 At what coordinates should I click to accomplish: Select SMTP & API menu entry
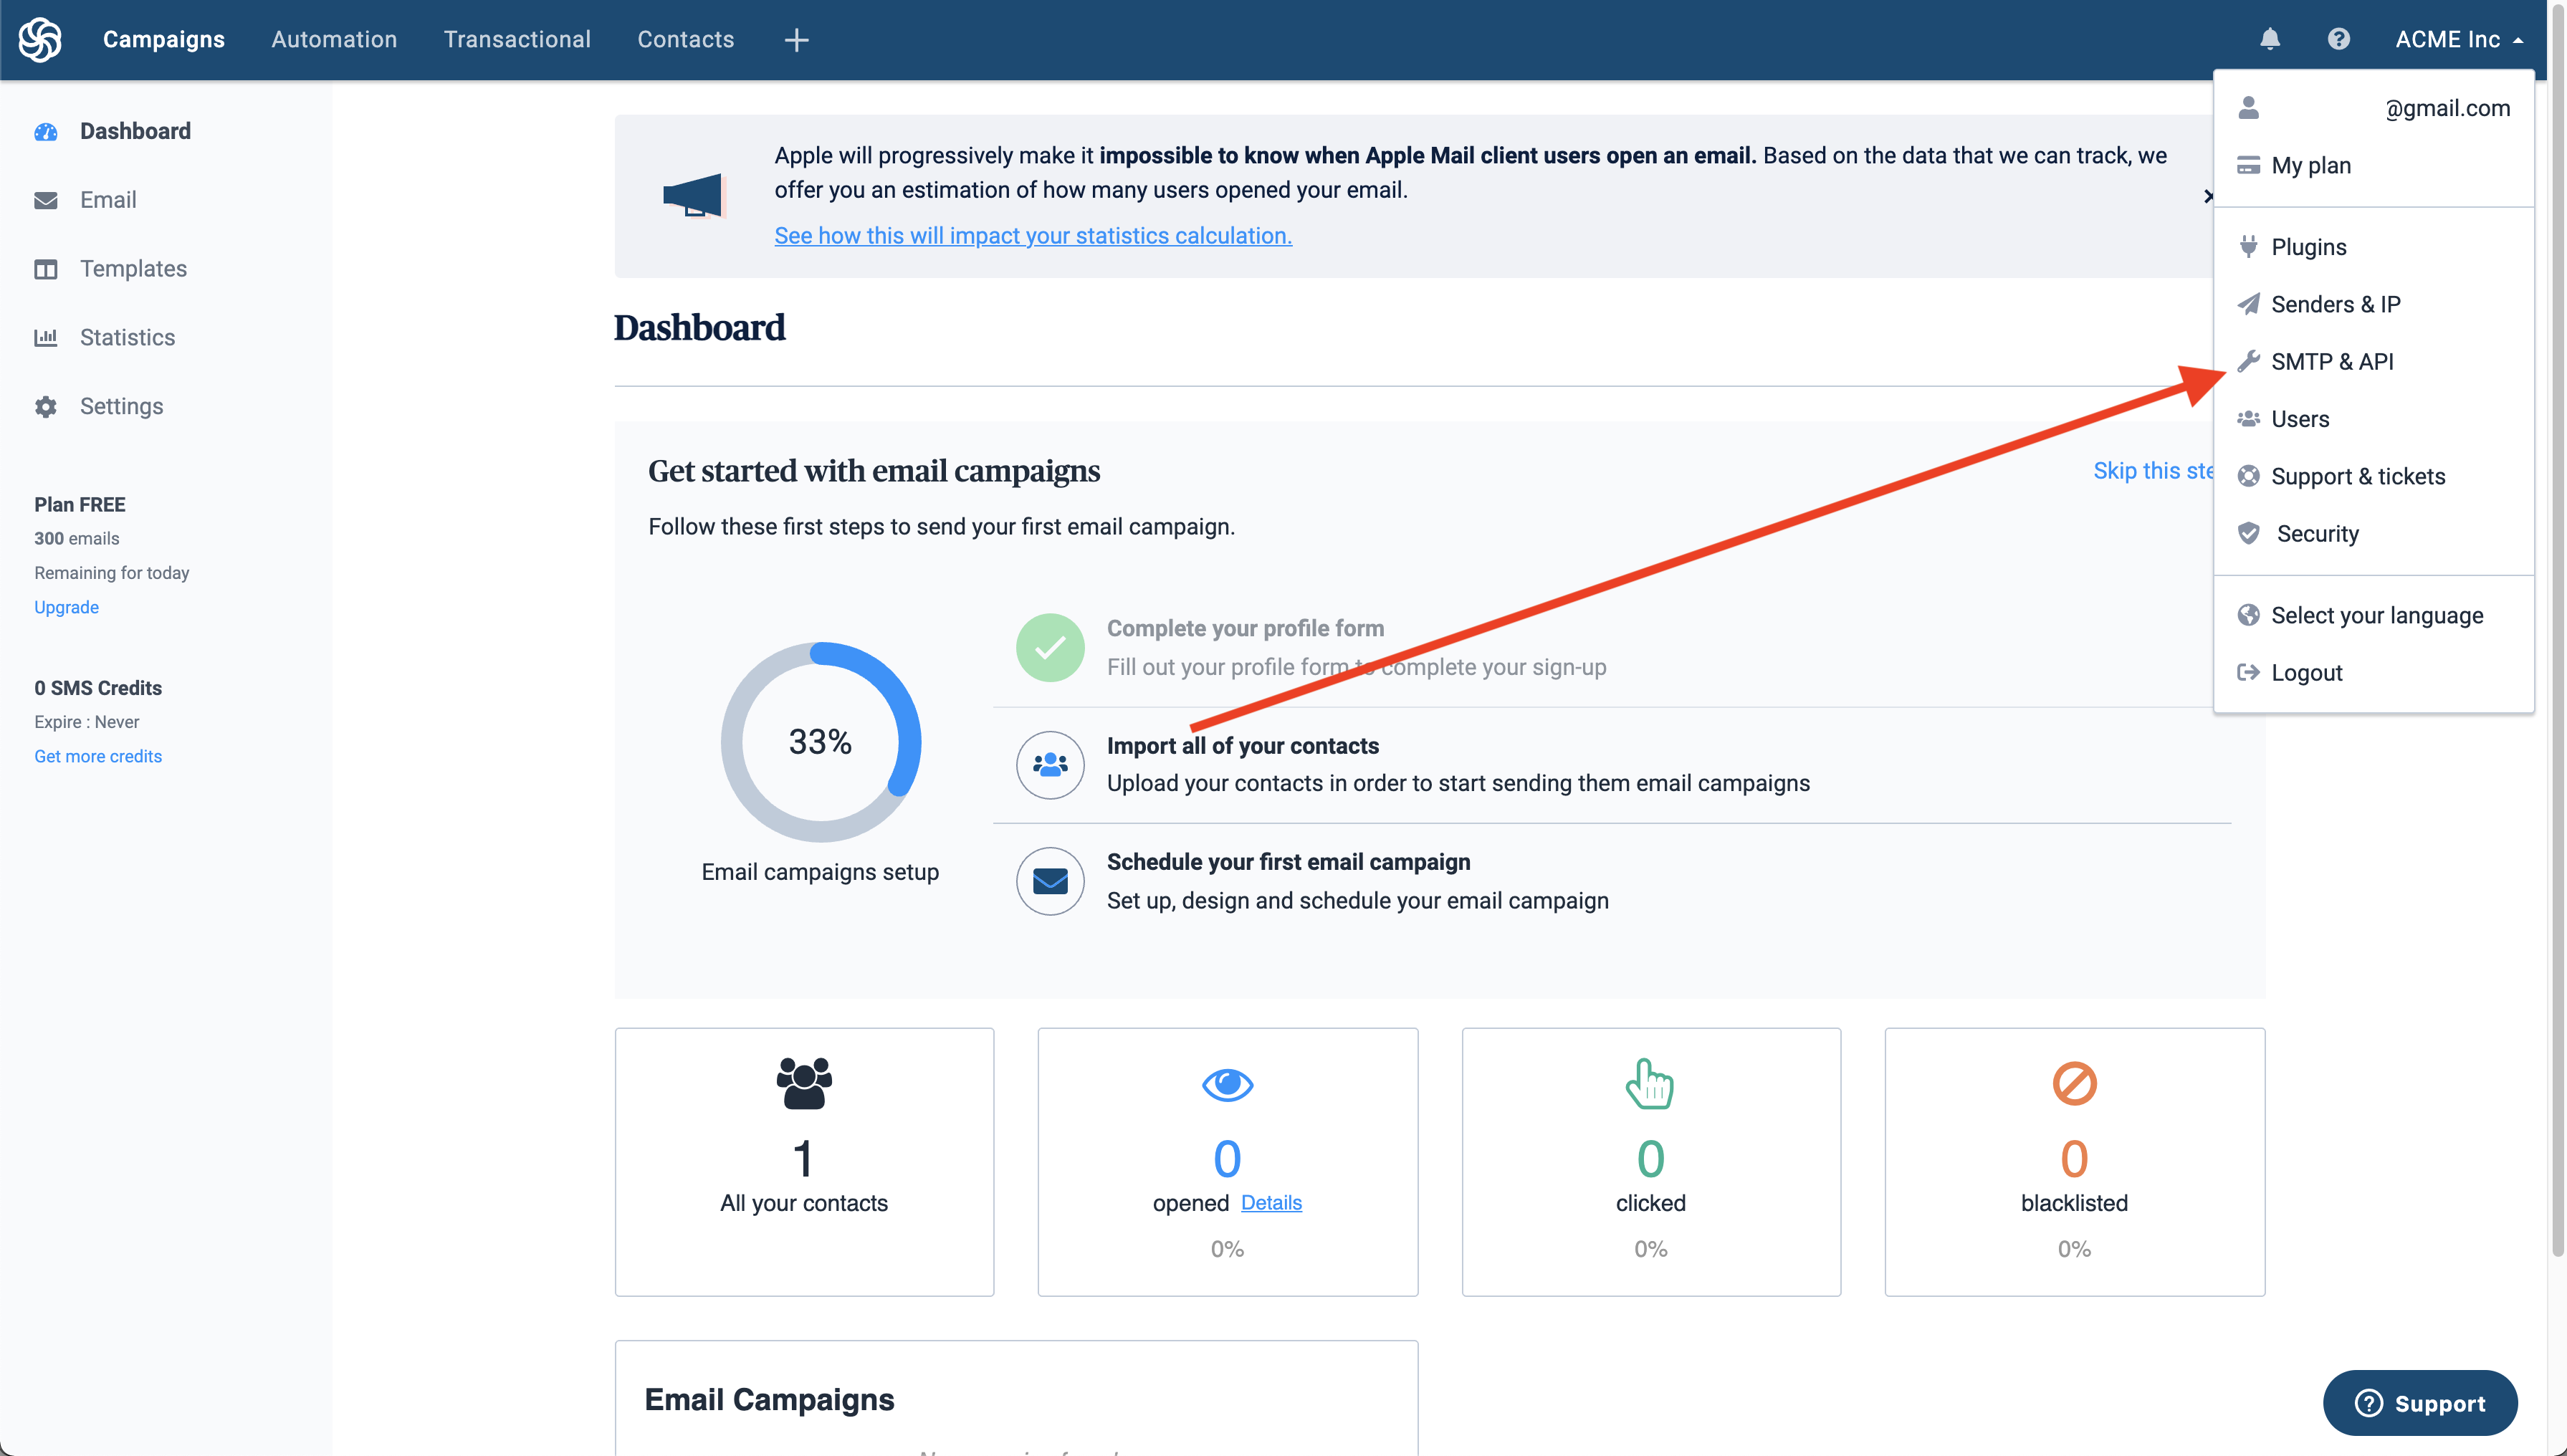pos(2331,361)
